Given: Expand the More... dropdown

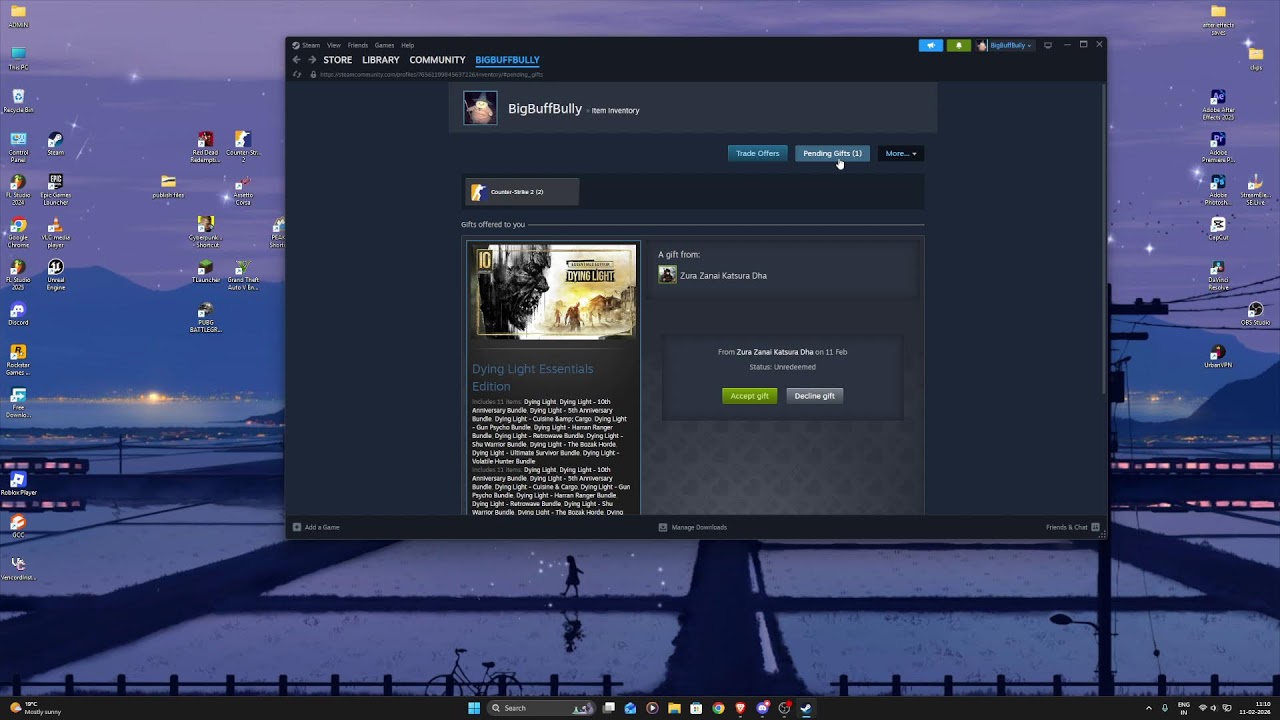Looking at the screenshot, I should [x=900, y=153].
